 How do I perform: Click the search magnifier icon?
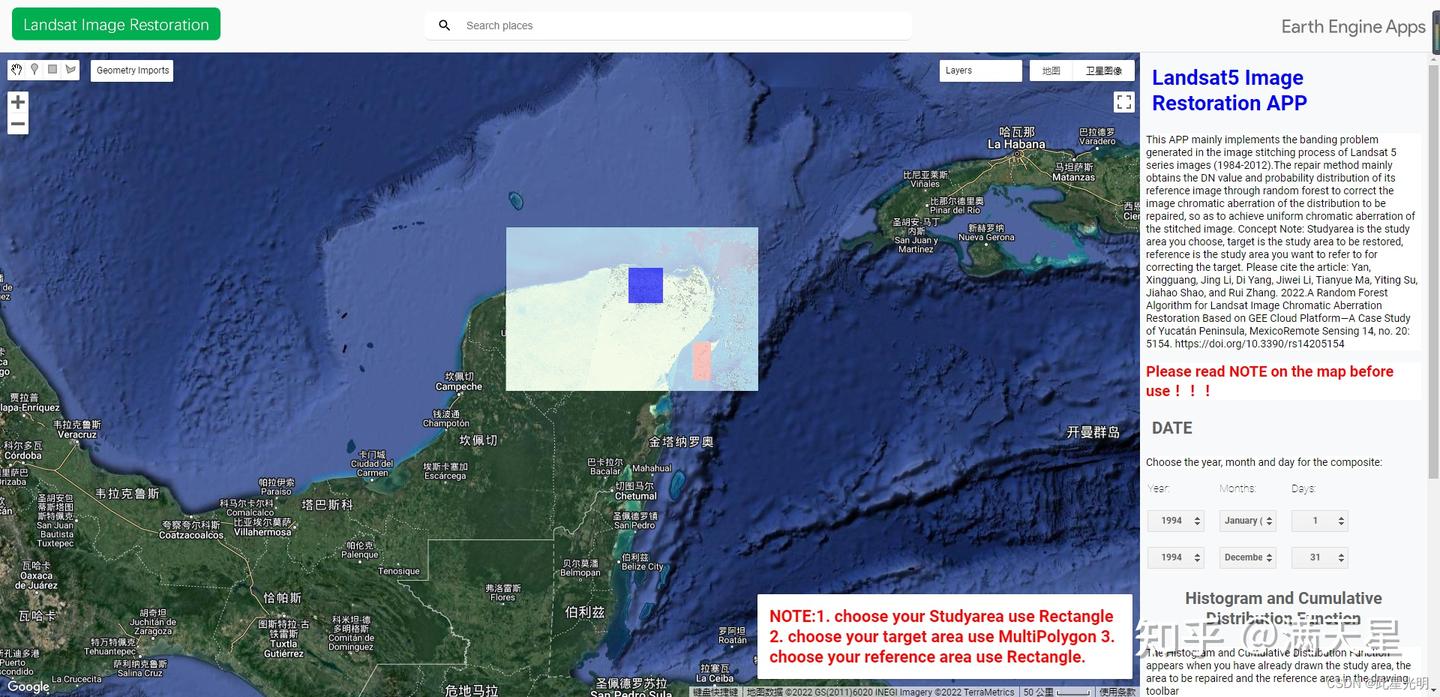(444, 25)
